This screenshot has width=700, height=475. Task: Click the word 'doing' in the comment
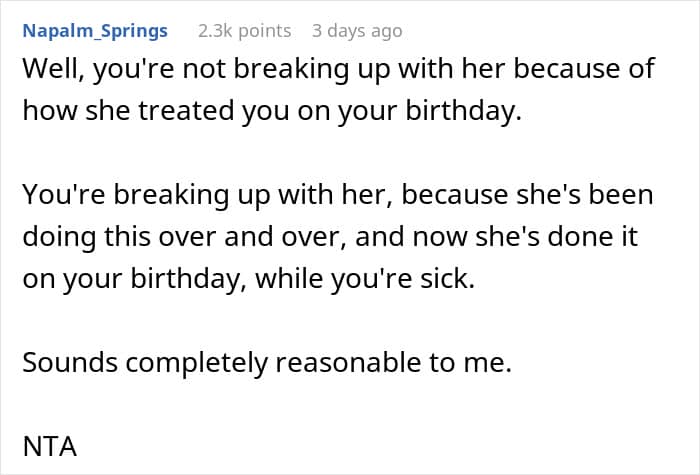[x=59, y=238]
